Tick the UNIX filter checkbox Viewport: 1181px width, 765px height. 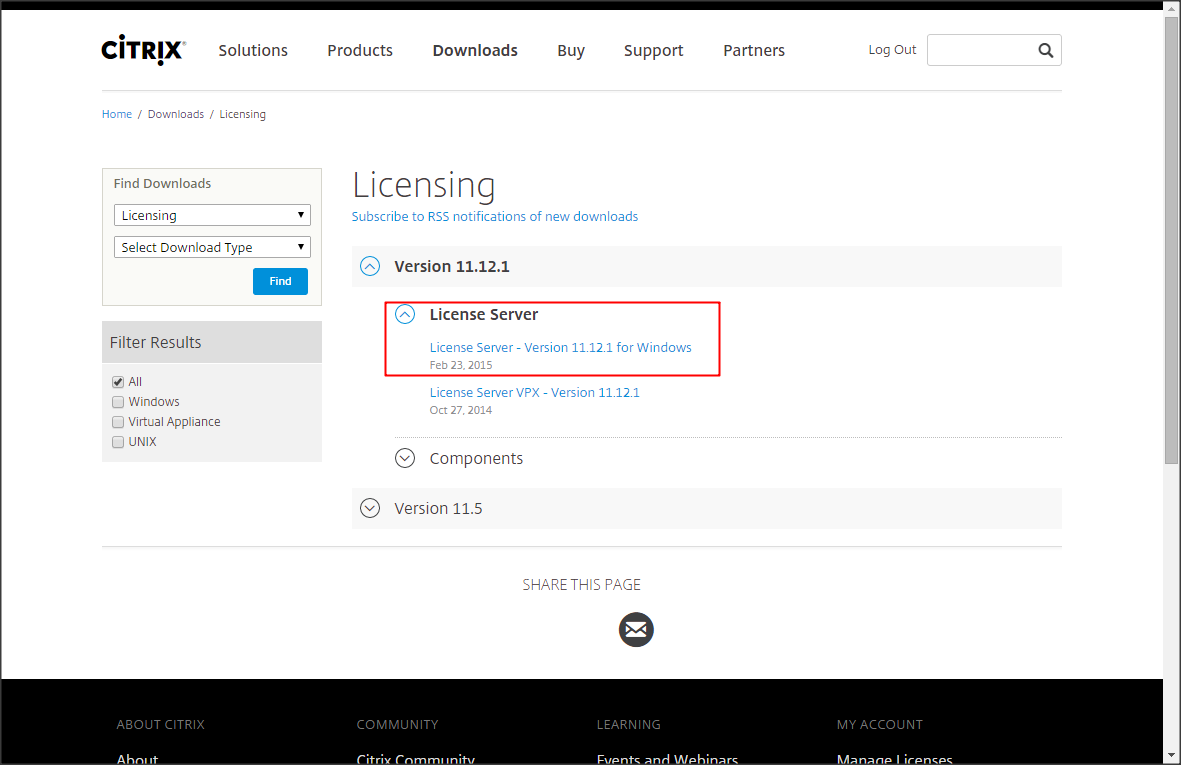(118, 442)
